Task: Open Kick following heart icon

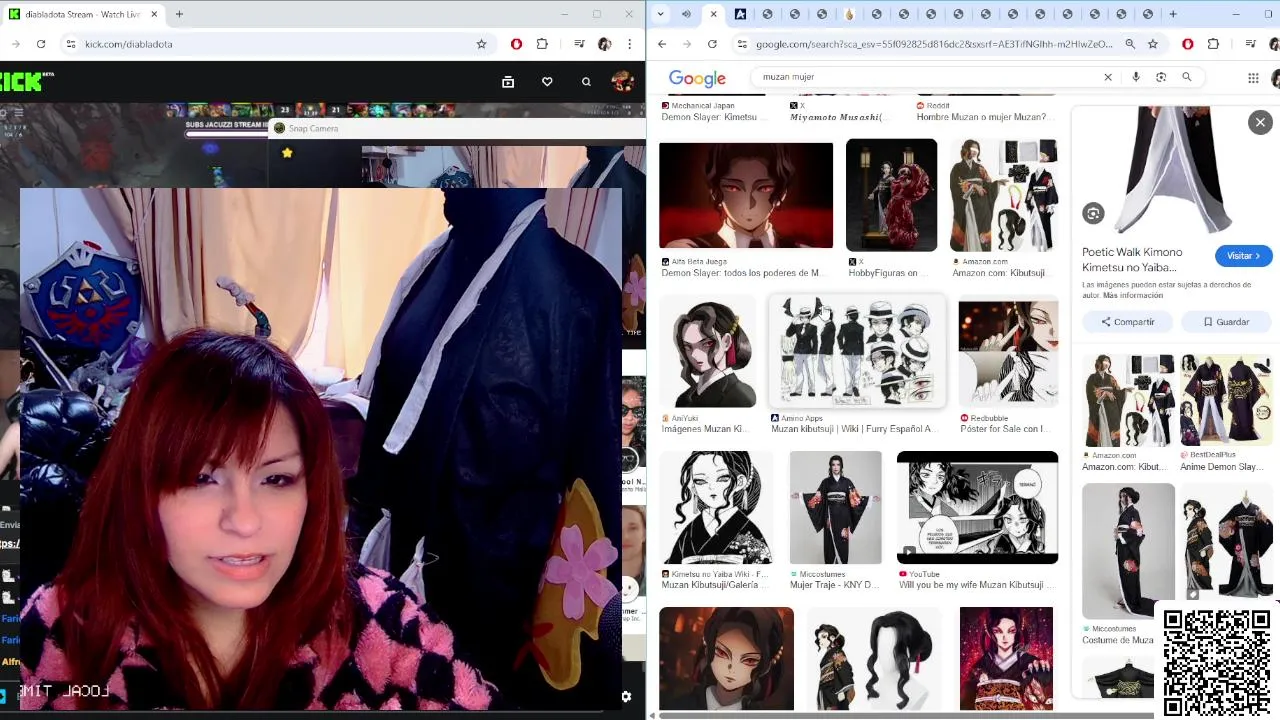Action: tap(547, 82)
